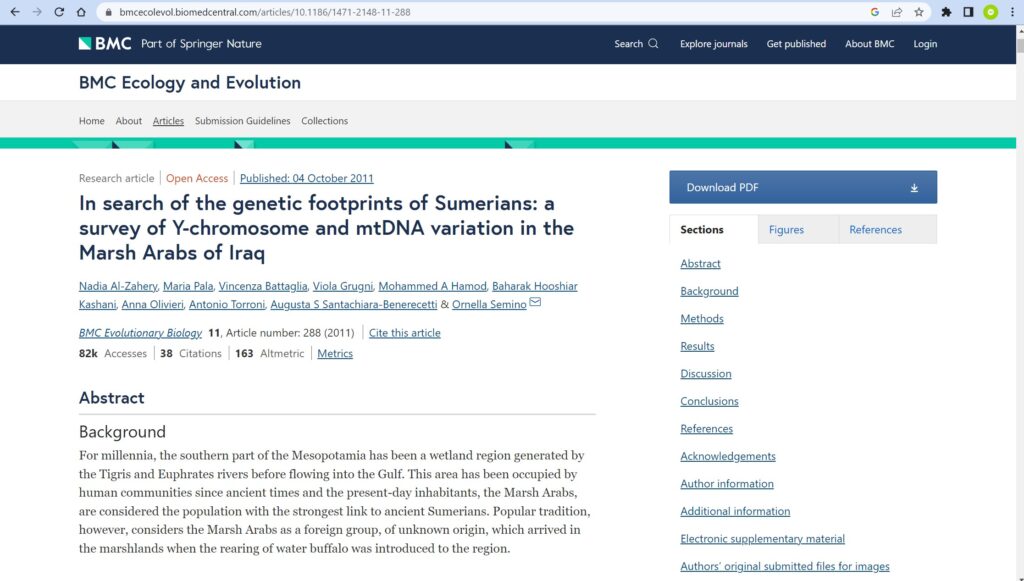Reload the page with refresh icon
This screenshot has width=1024, height=581.
pyautogui.click(x=59, y=12)
